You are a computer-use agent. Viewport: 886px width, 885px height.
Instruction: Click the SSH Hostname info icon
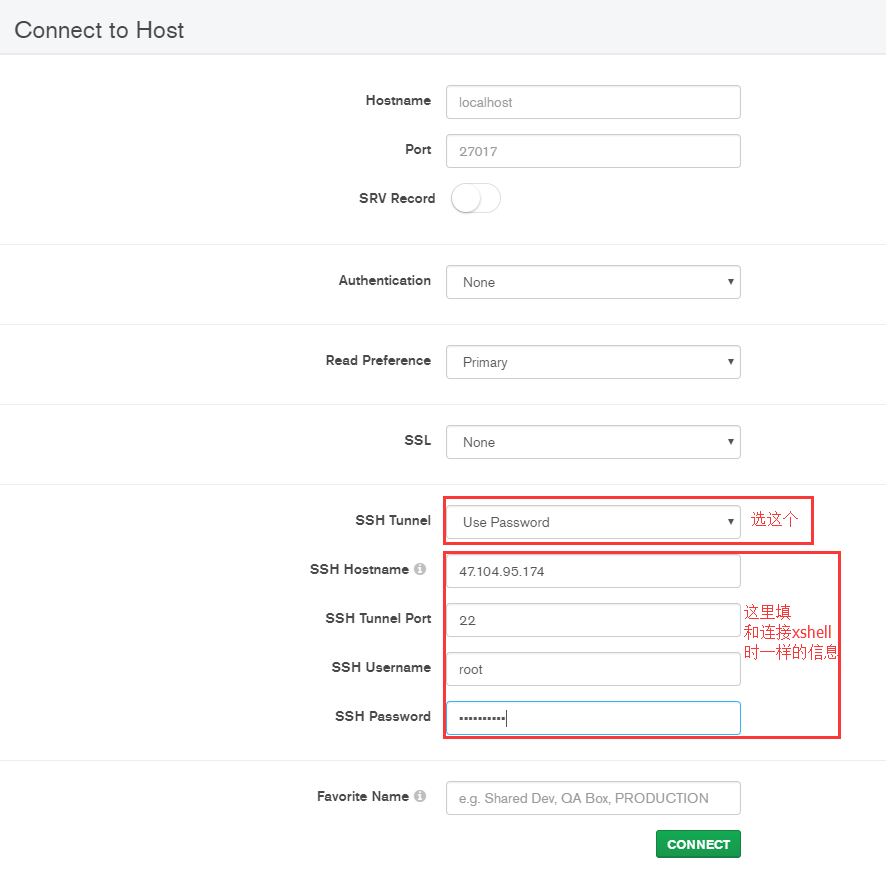(420, 570)
